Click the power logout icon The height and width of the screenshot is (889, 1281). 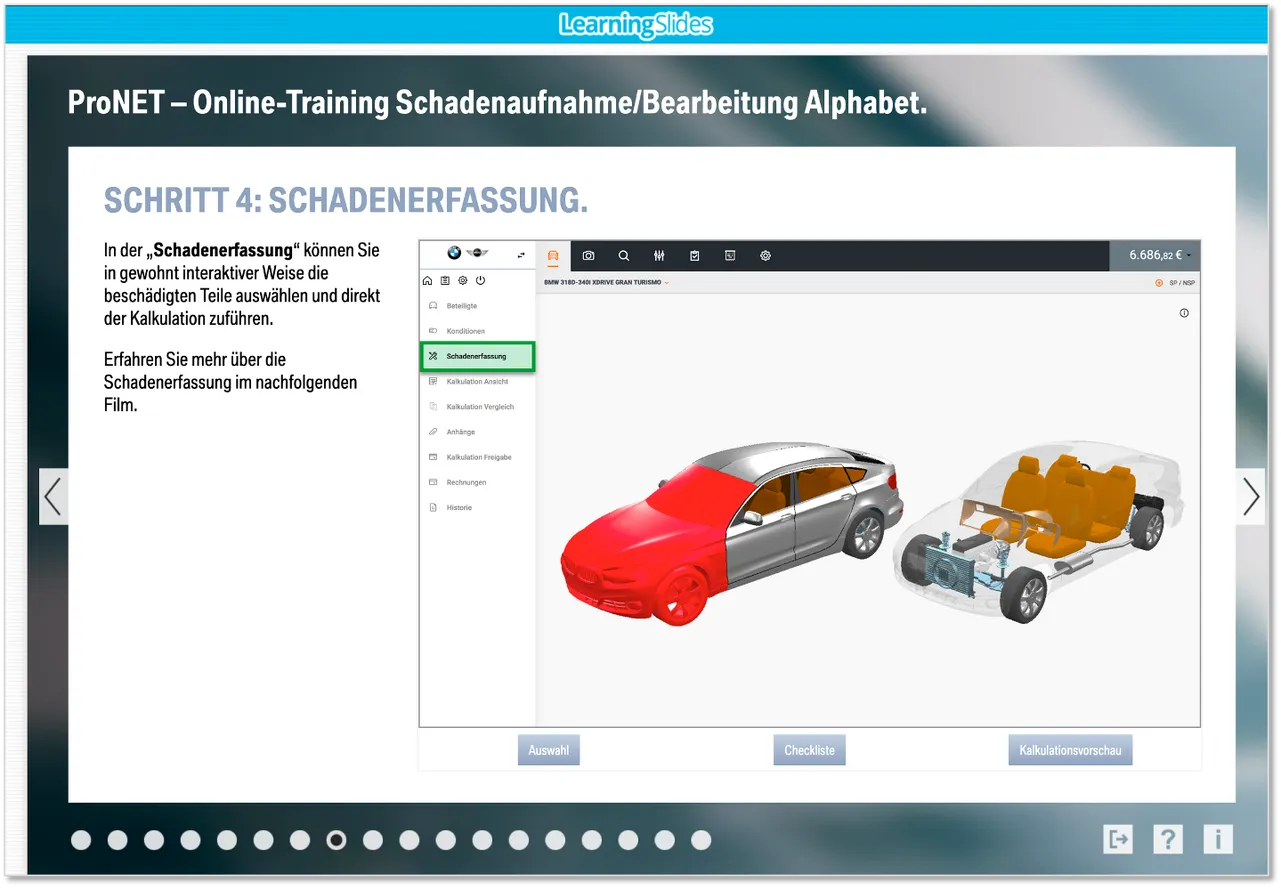(480, 281)
